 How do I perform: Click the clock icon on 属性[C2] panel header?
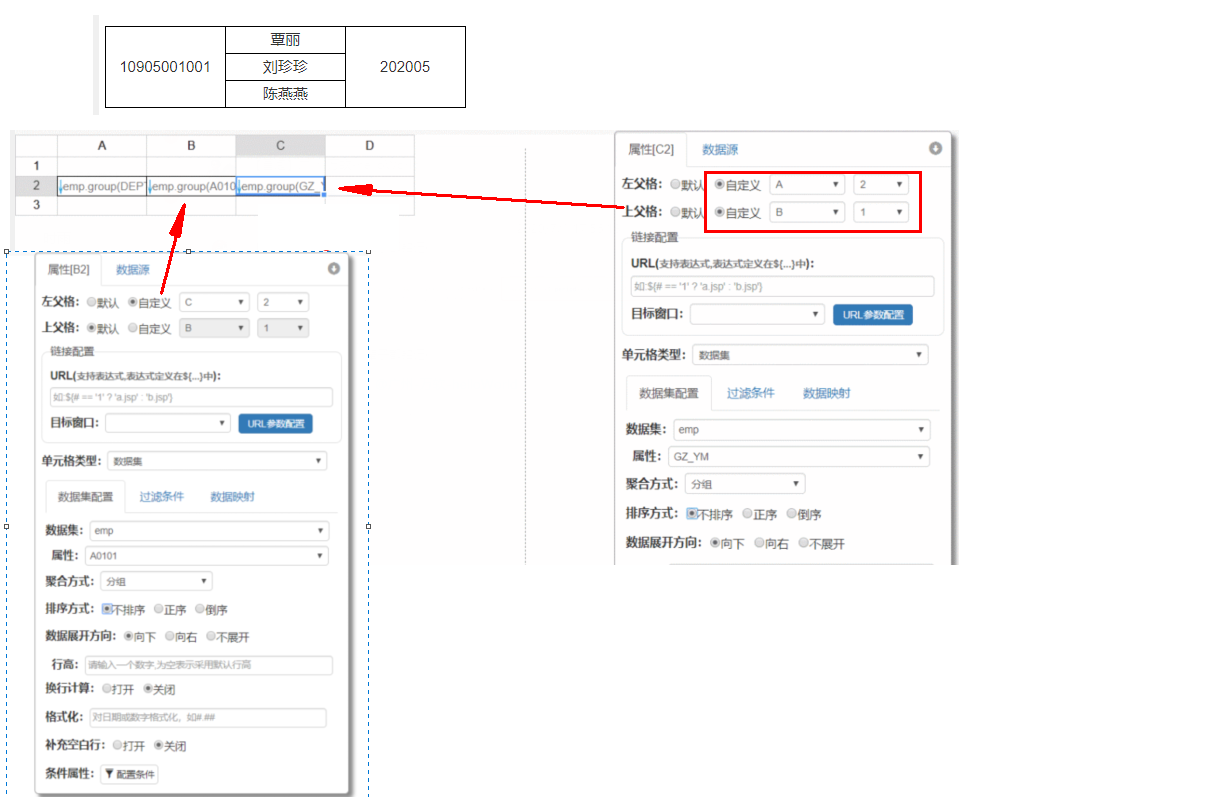[x=934, y=147]
